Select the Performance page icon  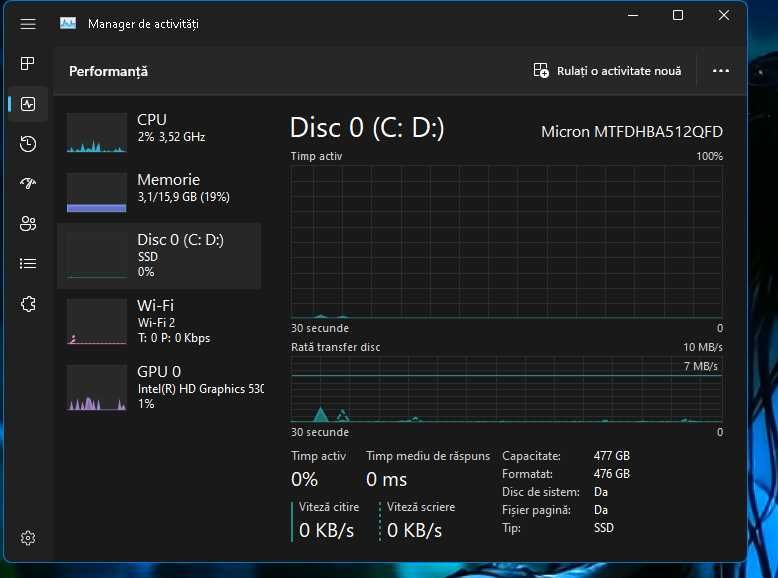[x=28, y=104]
